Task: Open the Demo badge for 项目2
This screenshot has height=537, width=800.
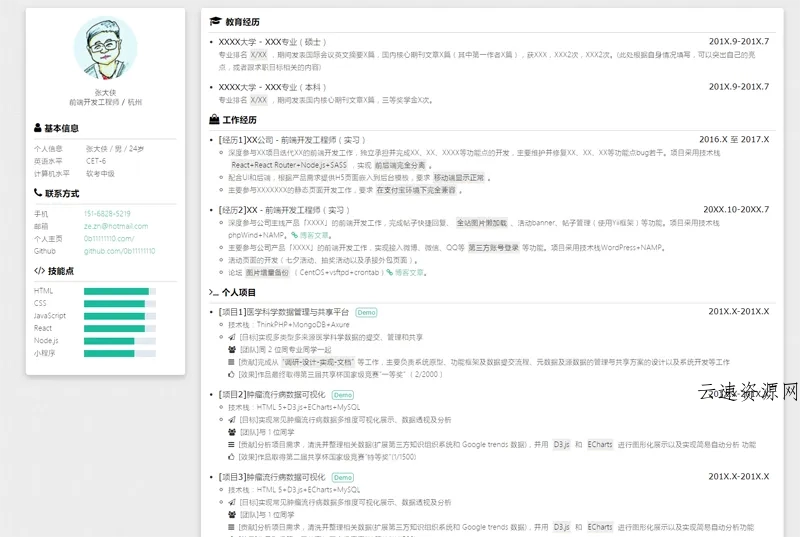Action: click(342, 395)
